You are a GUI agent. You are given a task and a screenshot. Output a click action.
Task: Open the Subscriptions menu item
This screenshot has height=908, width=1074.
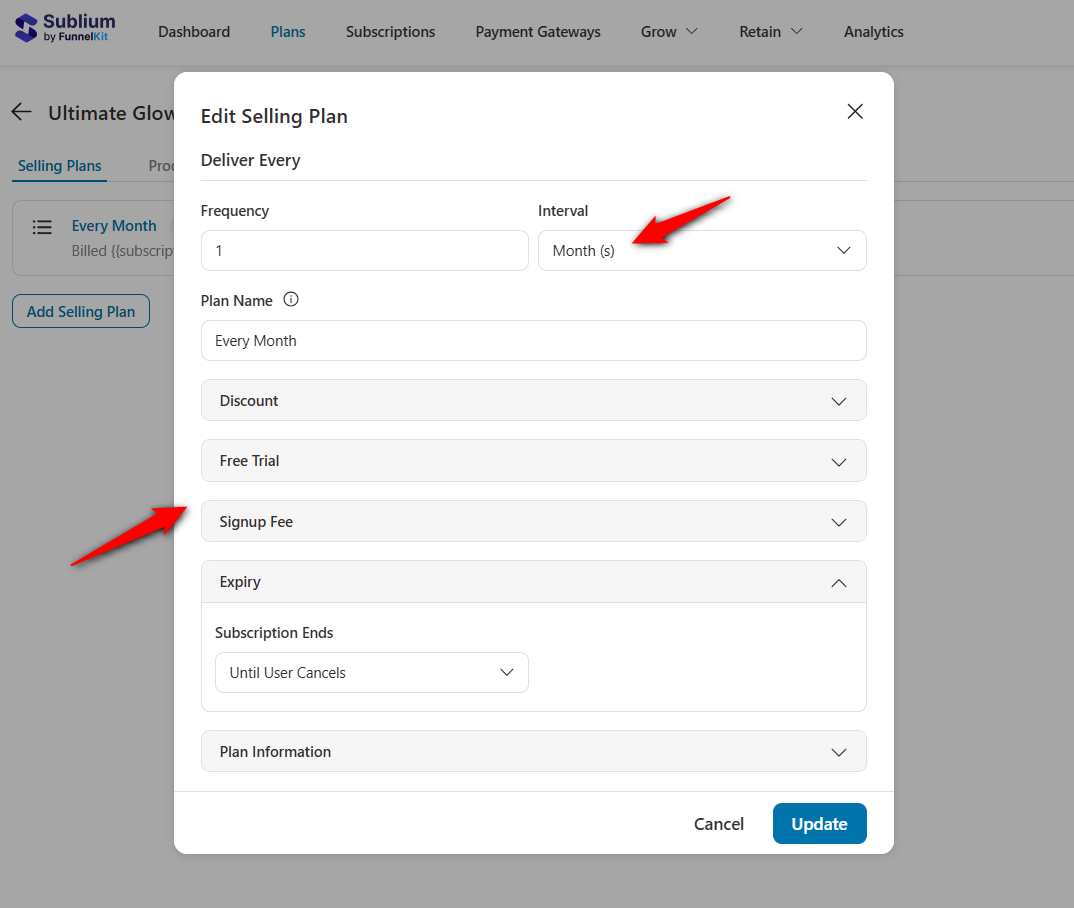coord(390,31)
